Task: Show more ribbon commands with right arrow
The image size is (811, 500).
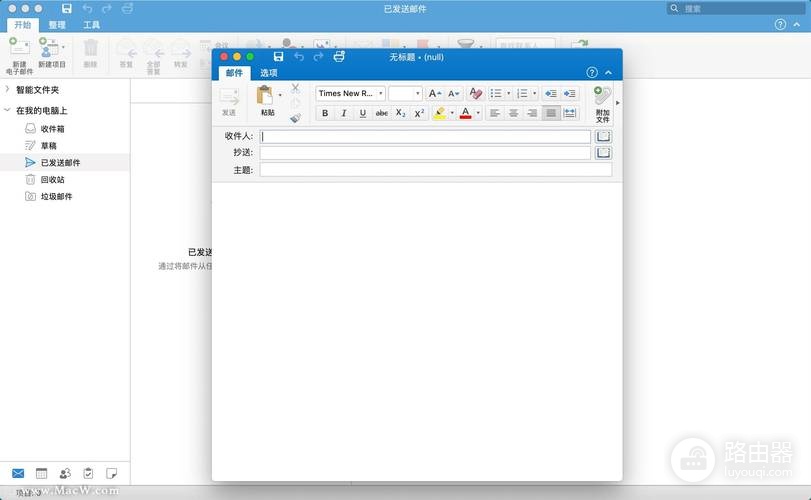Action: pos(618,103)
